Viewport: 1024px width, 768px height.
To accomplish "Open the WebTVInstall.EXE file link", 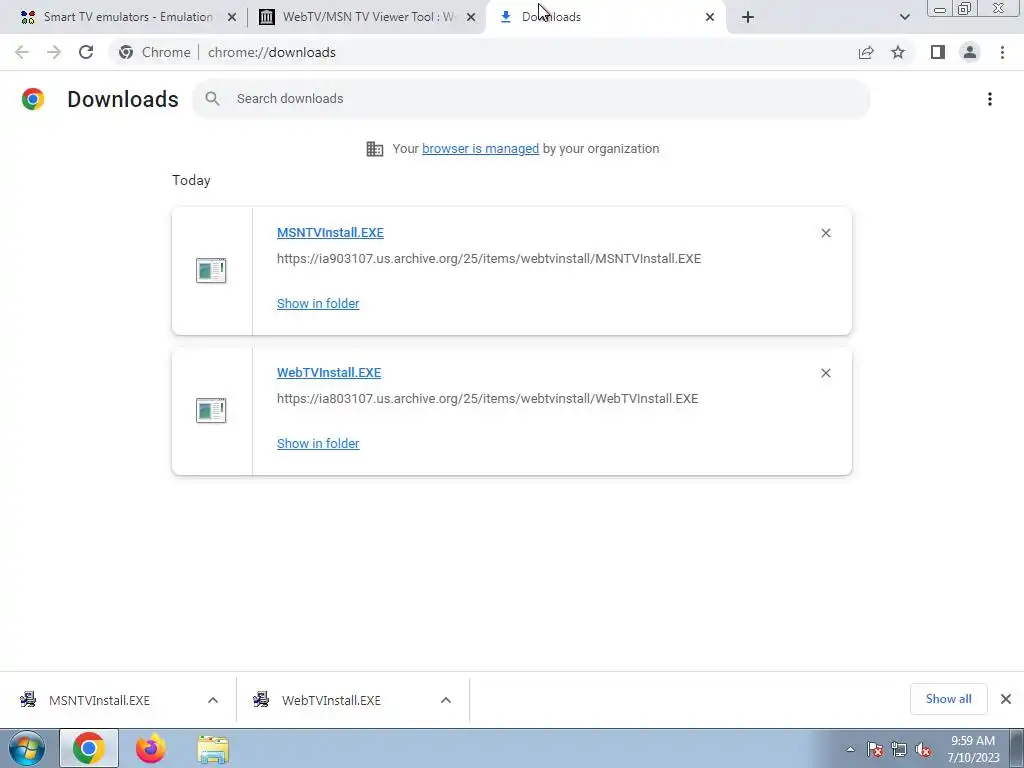I will click(328, 373).
